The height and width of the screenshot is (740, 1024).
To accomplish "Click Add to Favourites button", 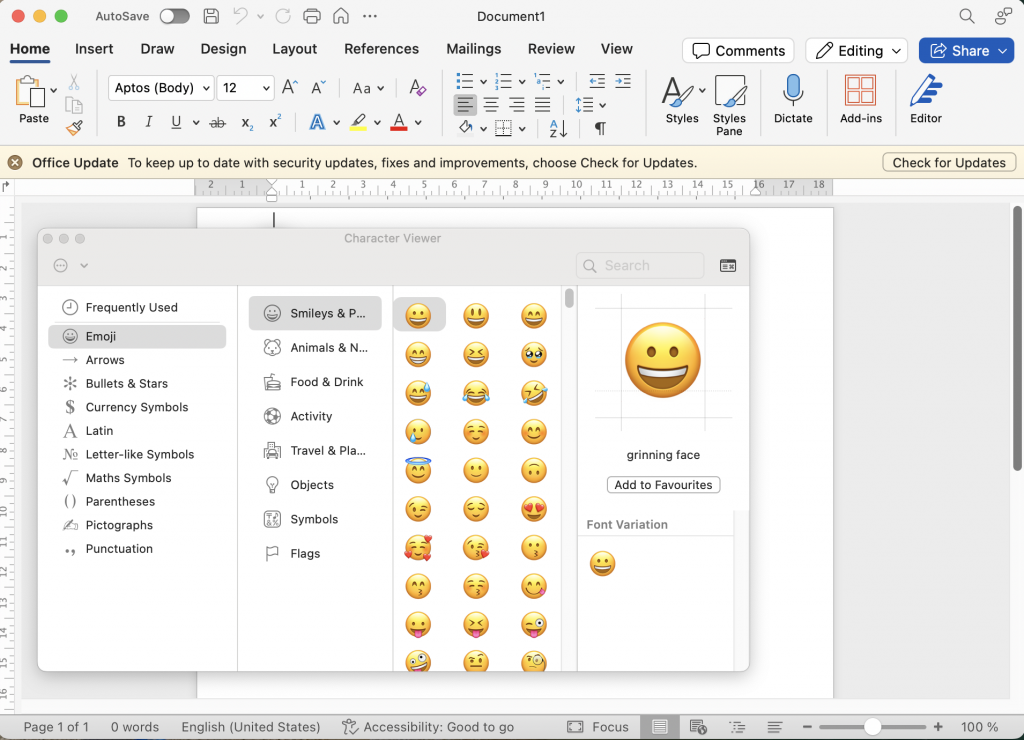I will tap(663, 485).
